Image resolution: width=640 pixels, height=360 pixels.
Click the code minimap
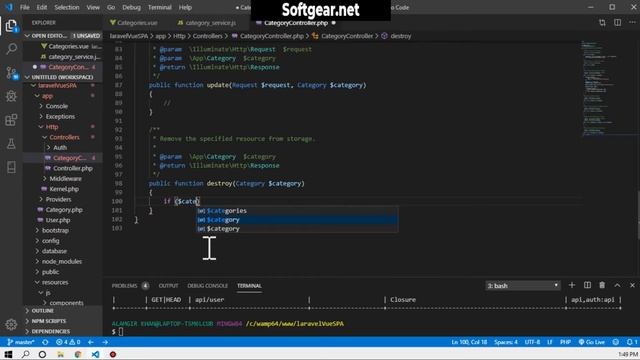click(608, 88)
